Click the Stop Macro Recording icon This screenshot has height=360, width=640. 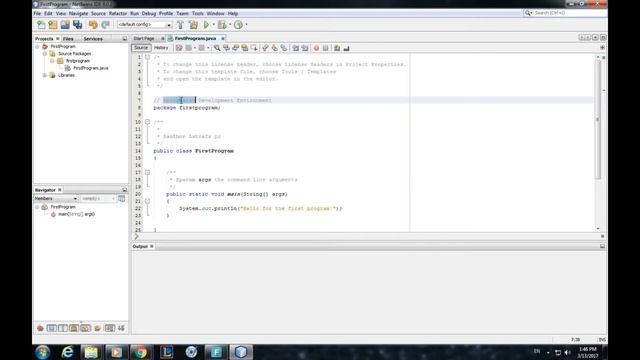[325, 48]
